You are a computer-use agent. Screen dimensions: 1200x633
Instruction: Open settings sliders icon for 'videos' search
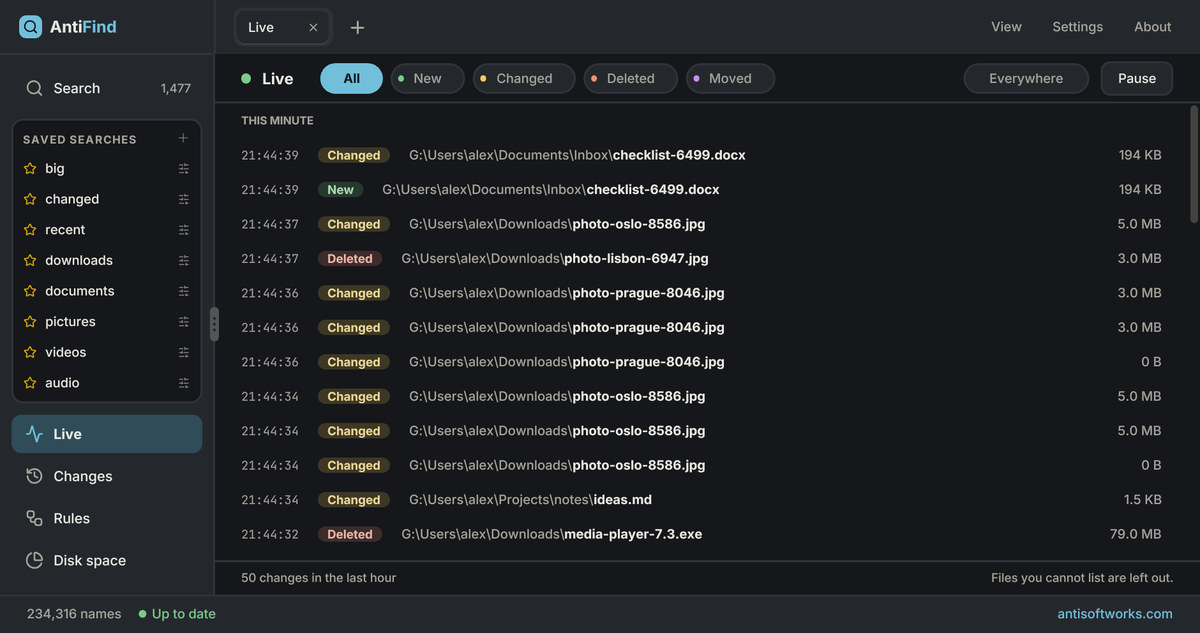pos(183,352)
